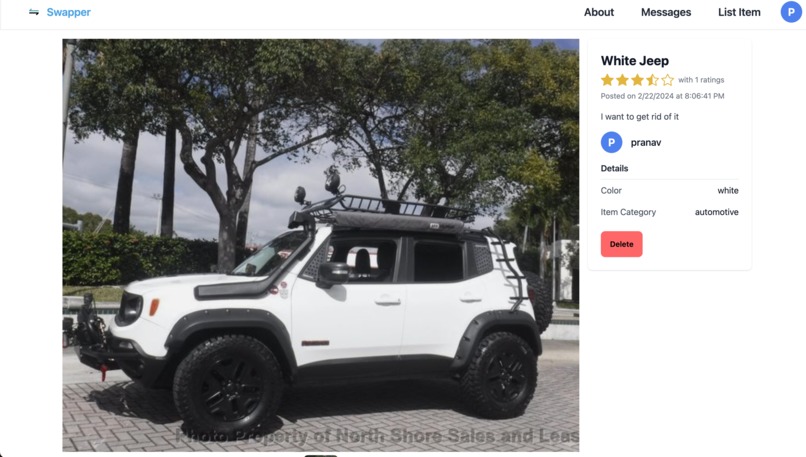Click the white color value

click(x=728, y=190)
